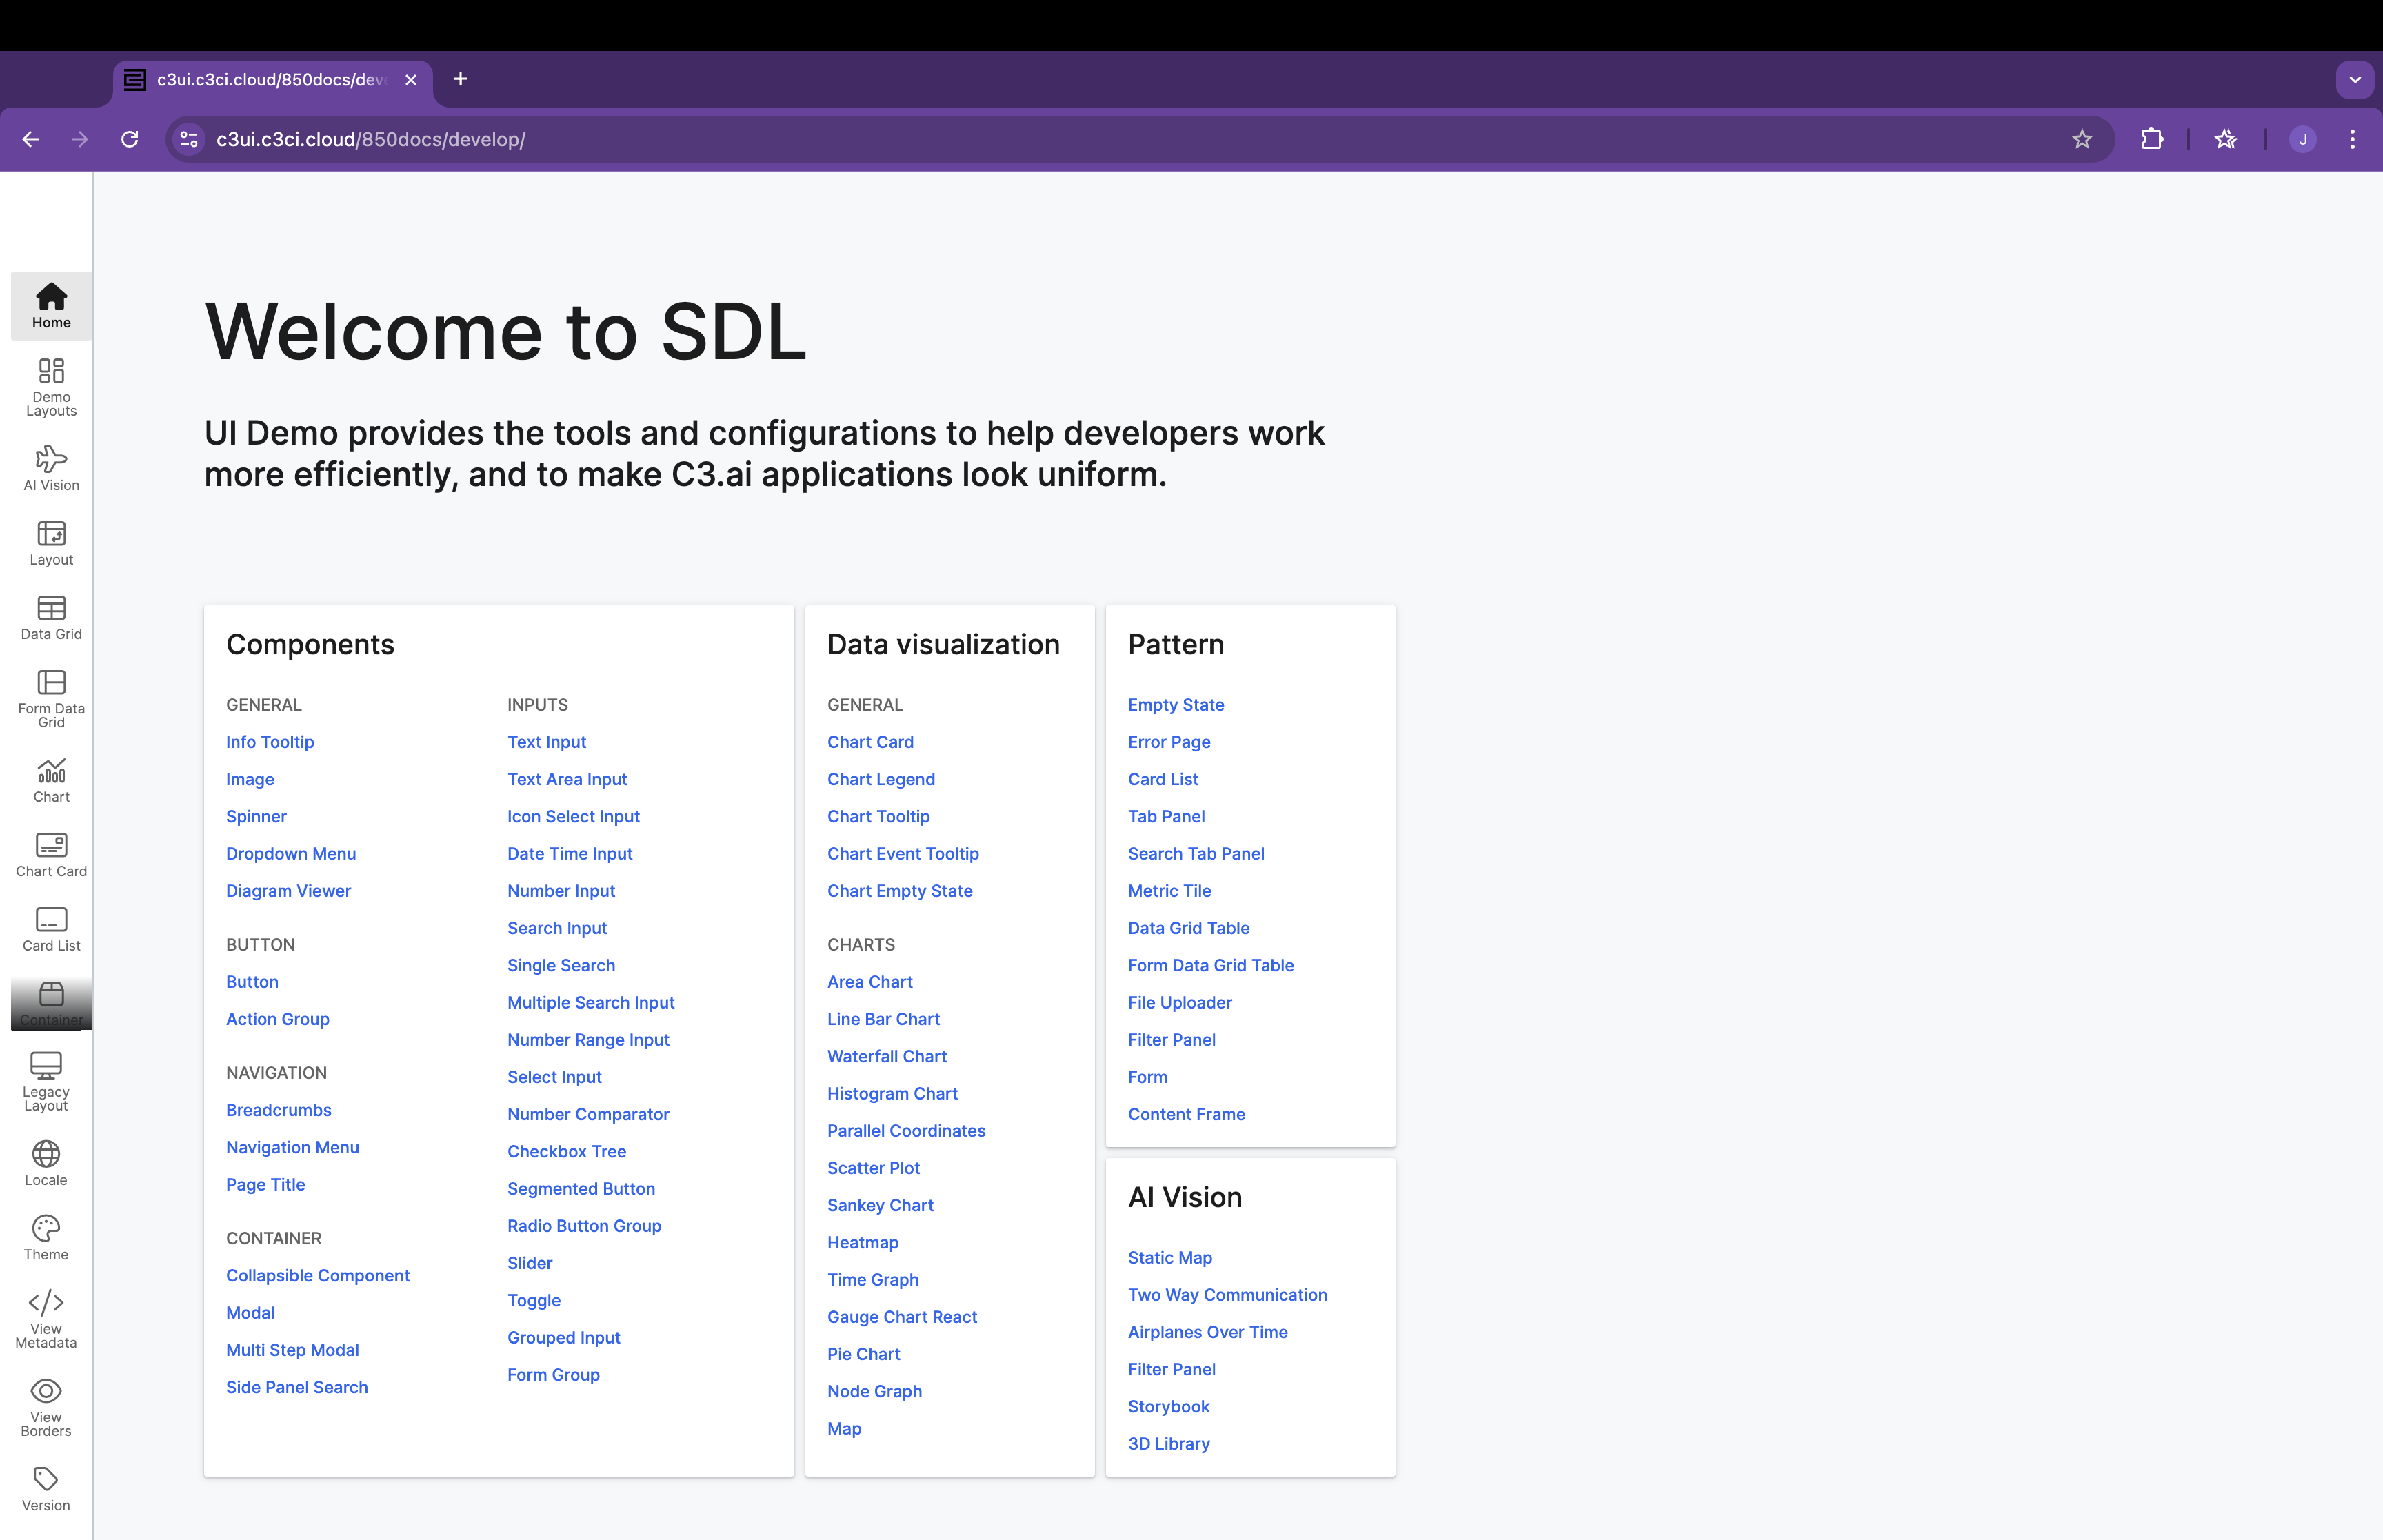Open the Extensions puzzle icon menu
This screenshot has width=2383, height=1540.
[x=2151, y=139]
